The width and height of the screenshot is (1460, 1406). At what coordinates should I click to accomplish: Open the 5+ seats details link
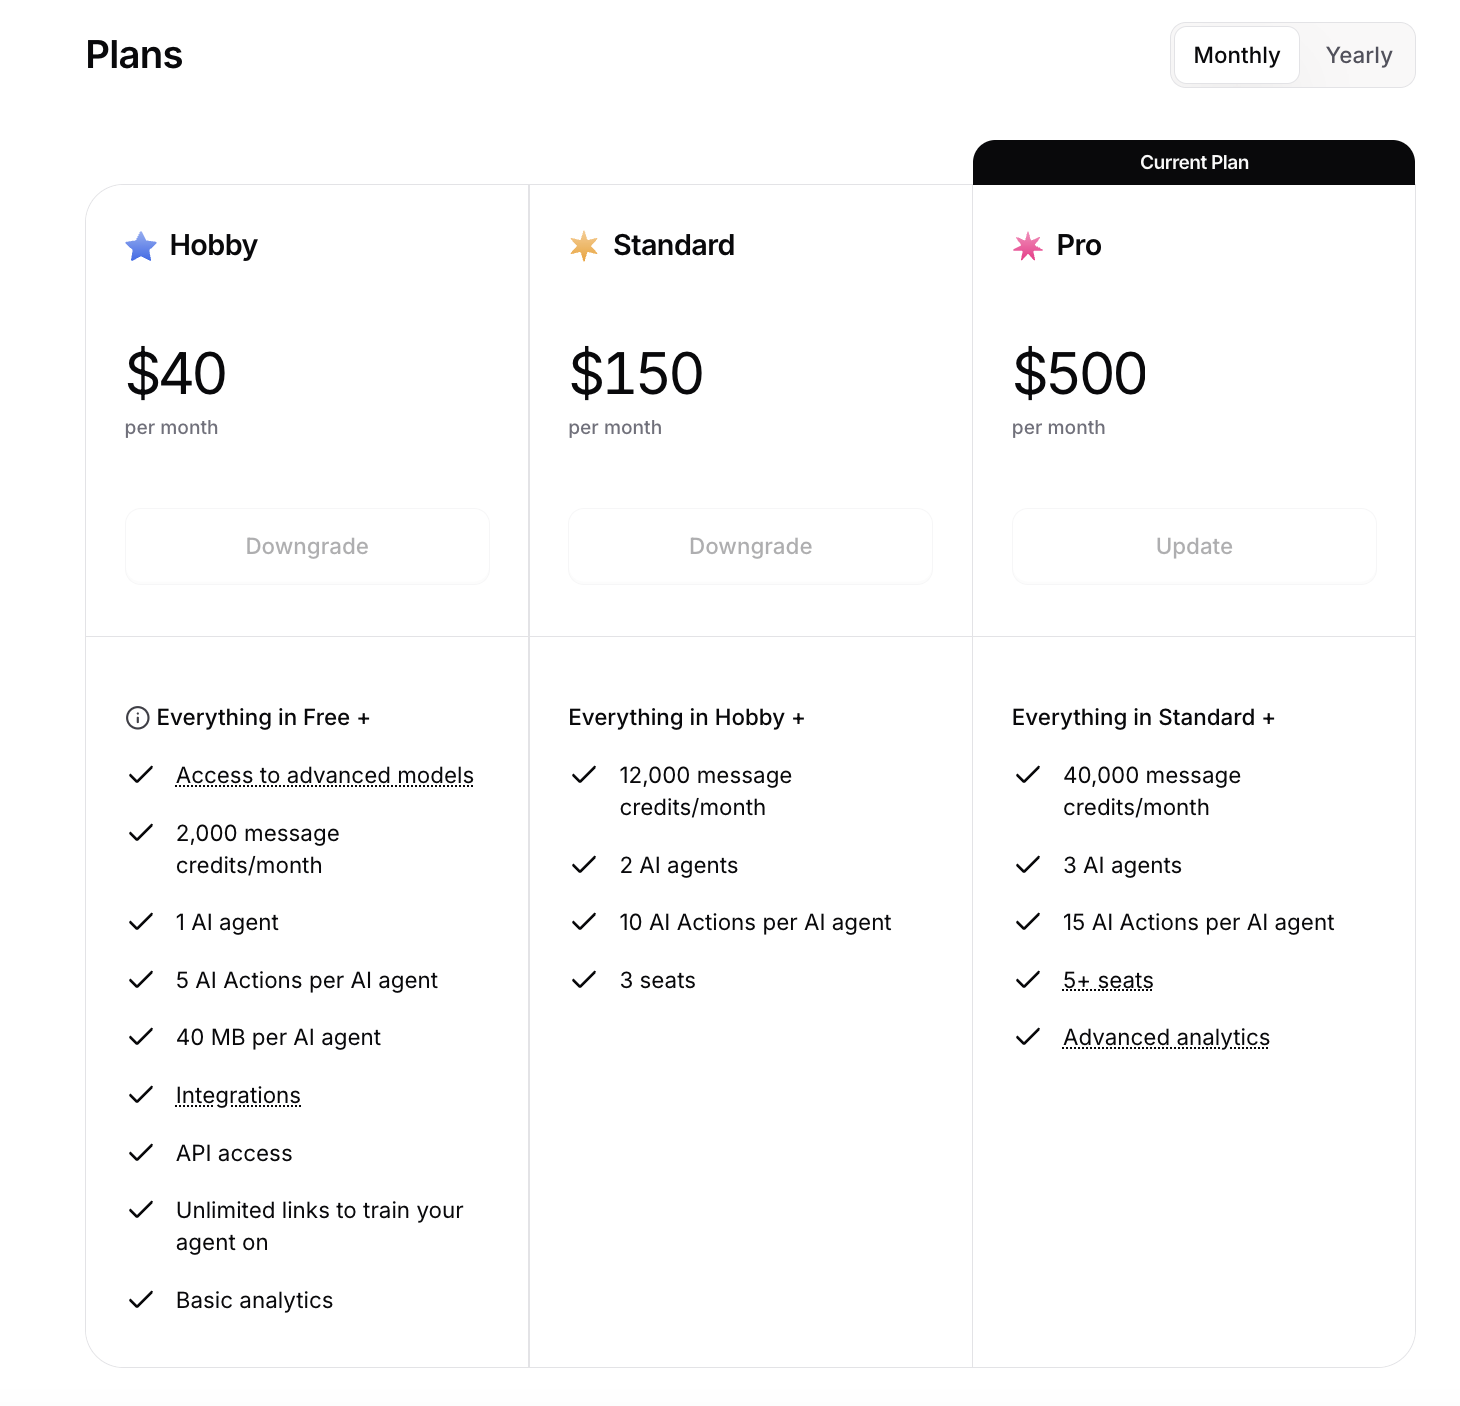(x=1107, y=980)
